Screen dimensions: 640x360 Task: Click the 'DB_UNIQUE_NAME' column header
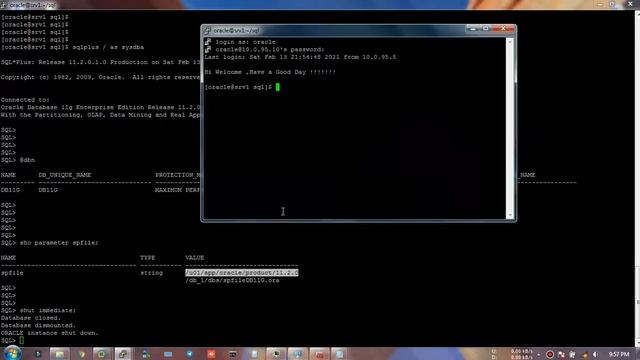pyautogui.click(x=64, y=175)
